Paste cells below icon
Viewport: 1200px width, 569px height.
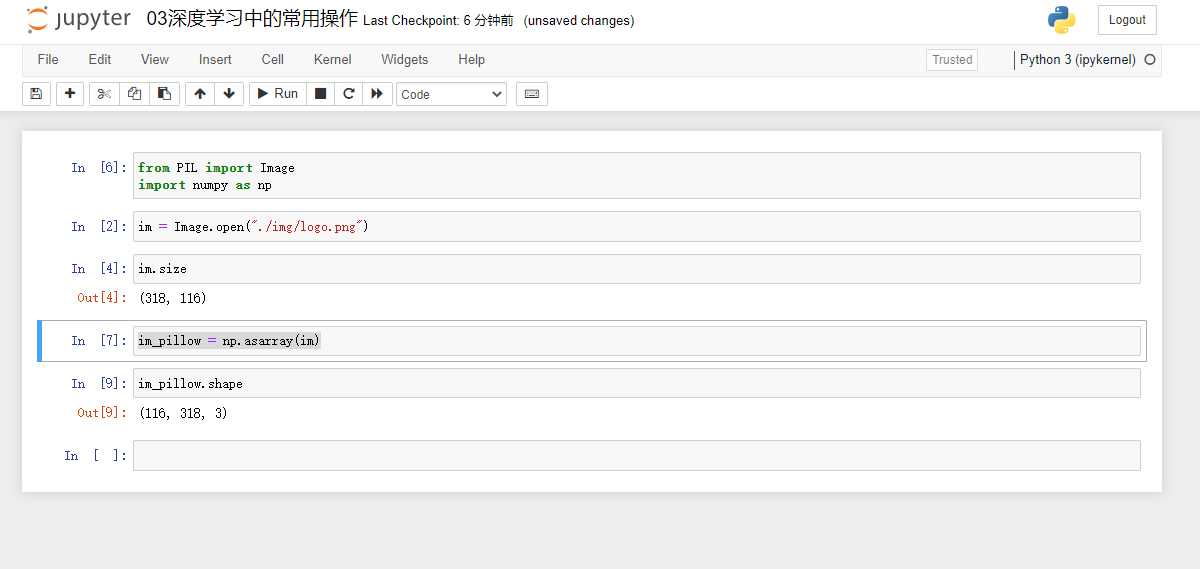coord(164,94)
